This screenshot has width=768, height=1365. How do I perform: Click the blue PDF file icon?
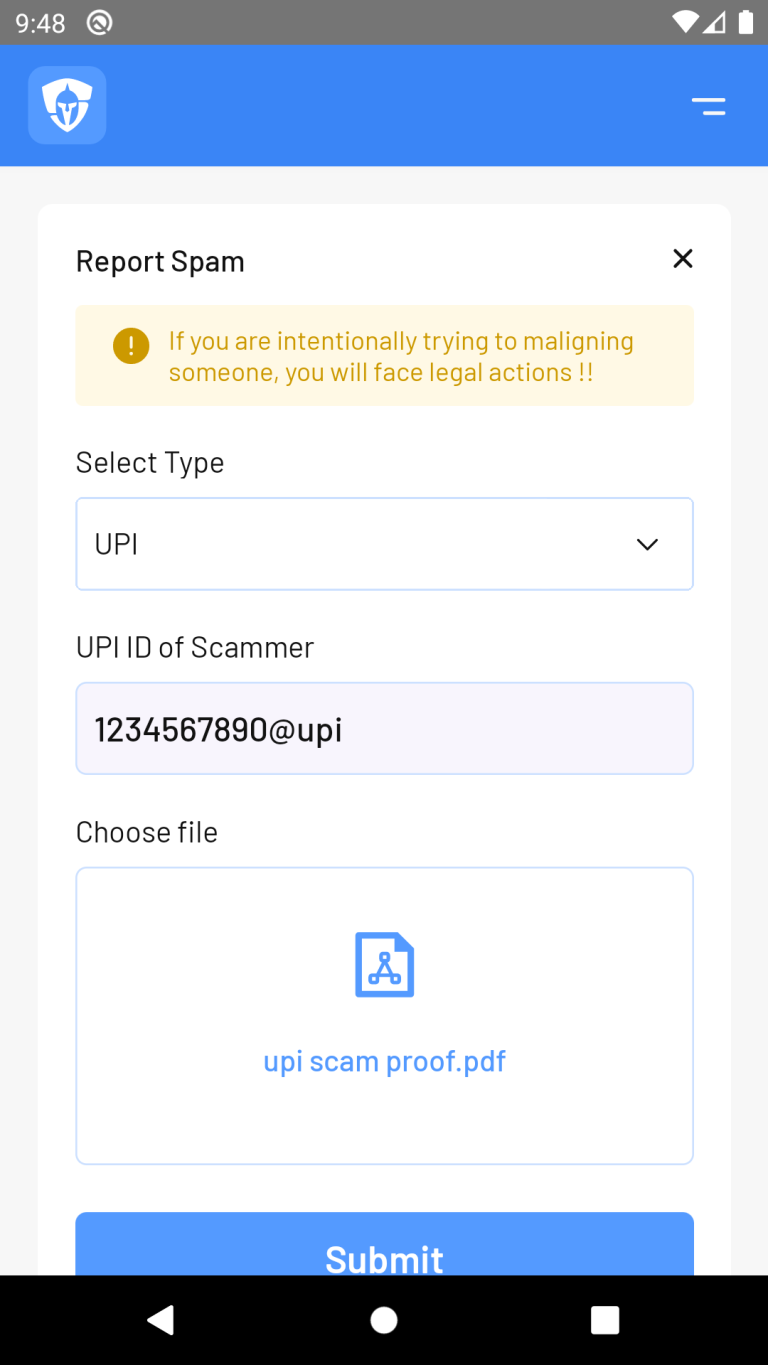click(x=385, y=965)
